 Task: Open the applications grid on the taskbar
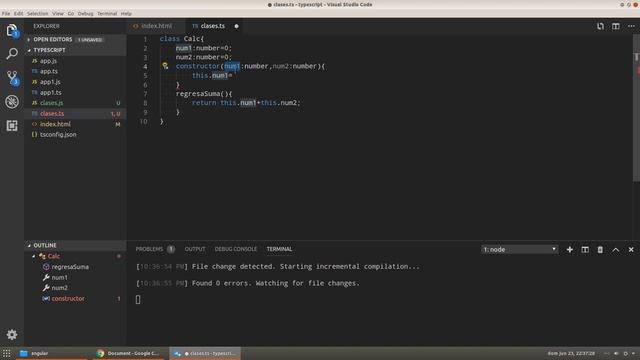coord(6,353)
